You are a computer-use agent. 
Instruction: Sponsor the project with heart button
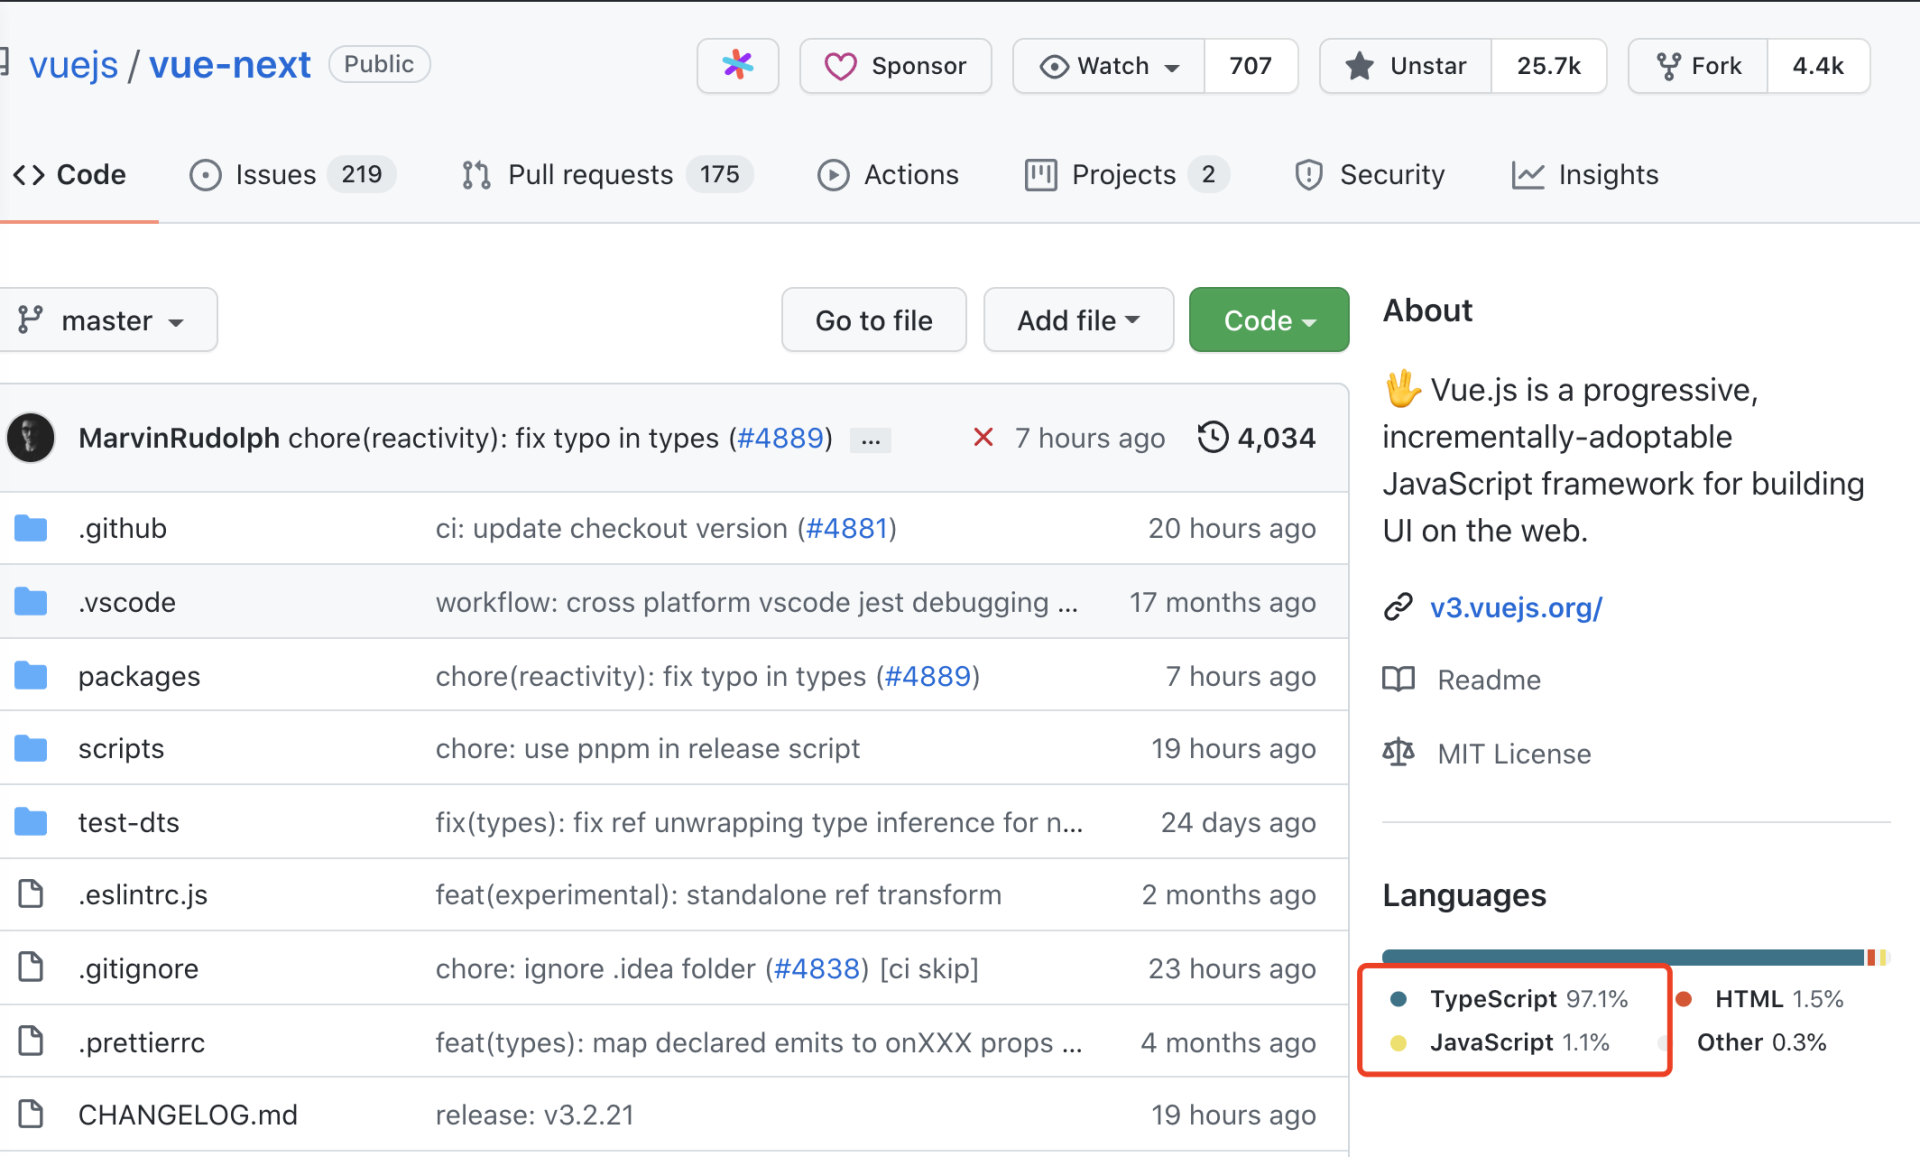[895, 66]
